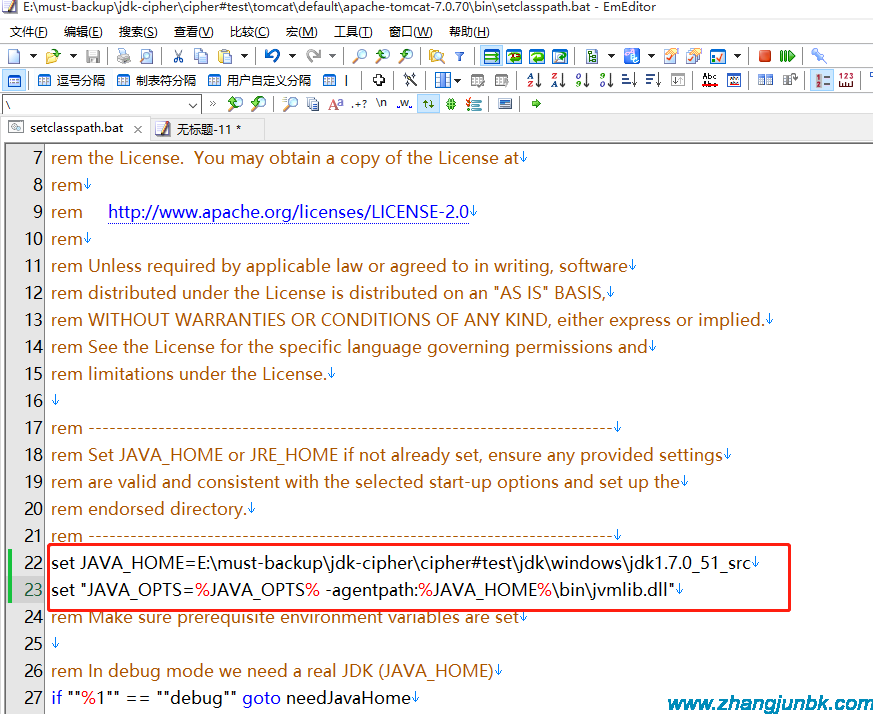Click the Find in Files icon
Image resolution: width=873 pixels, height=714 pixels.
(x=437, y=56)
